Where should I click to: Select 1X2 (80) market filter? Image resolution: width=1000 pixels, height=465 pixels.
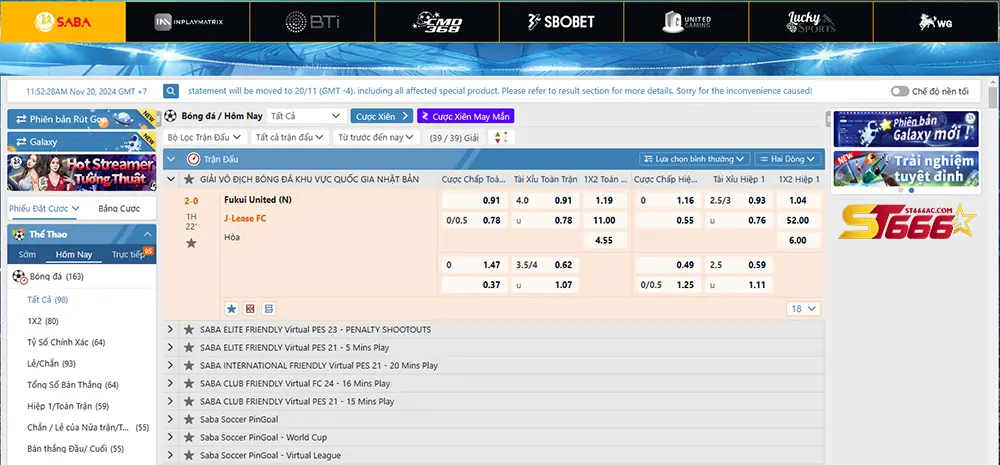(43, 321)
